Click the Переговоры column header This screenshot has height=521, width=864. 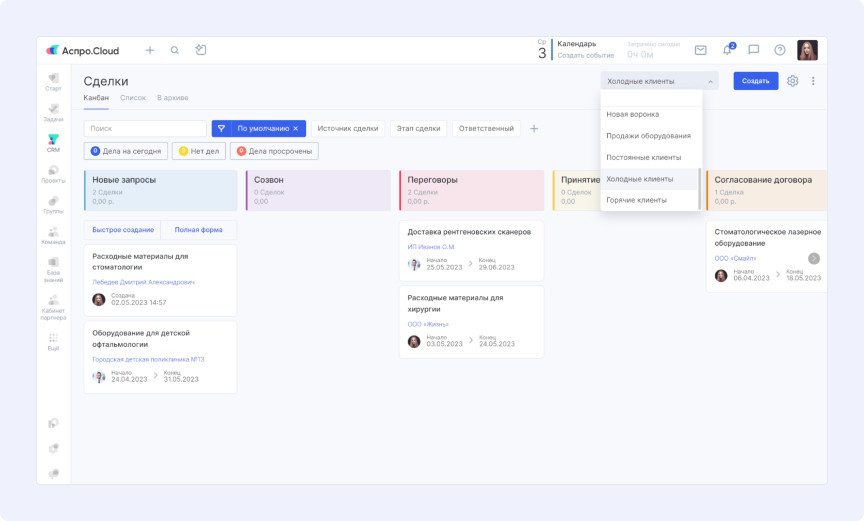(x=471, y=191)
